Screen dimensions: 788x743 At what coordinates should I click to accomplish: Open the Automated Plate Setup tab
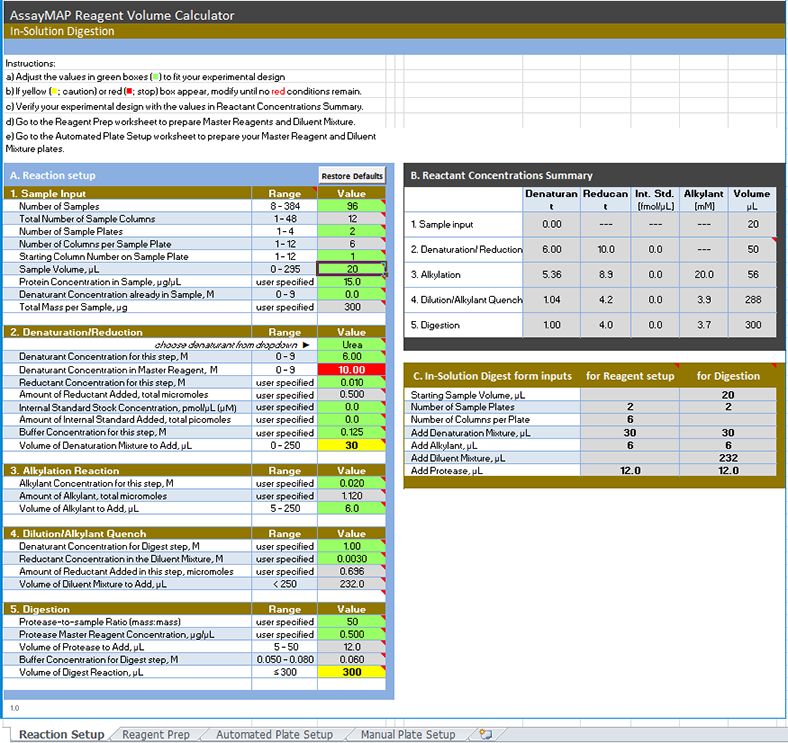[274, 734]
